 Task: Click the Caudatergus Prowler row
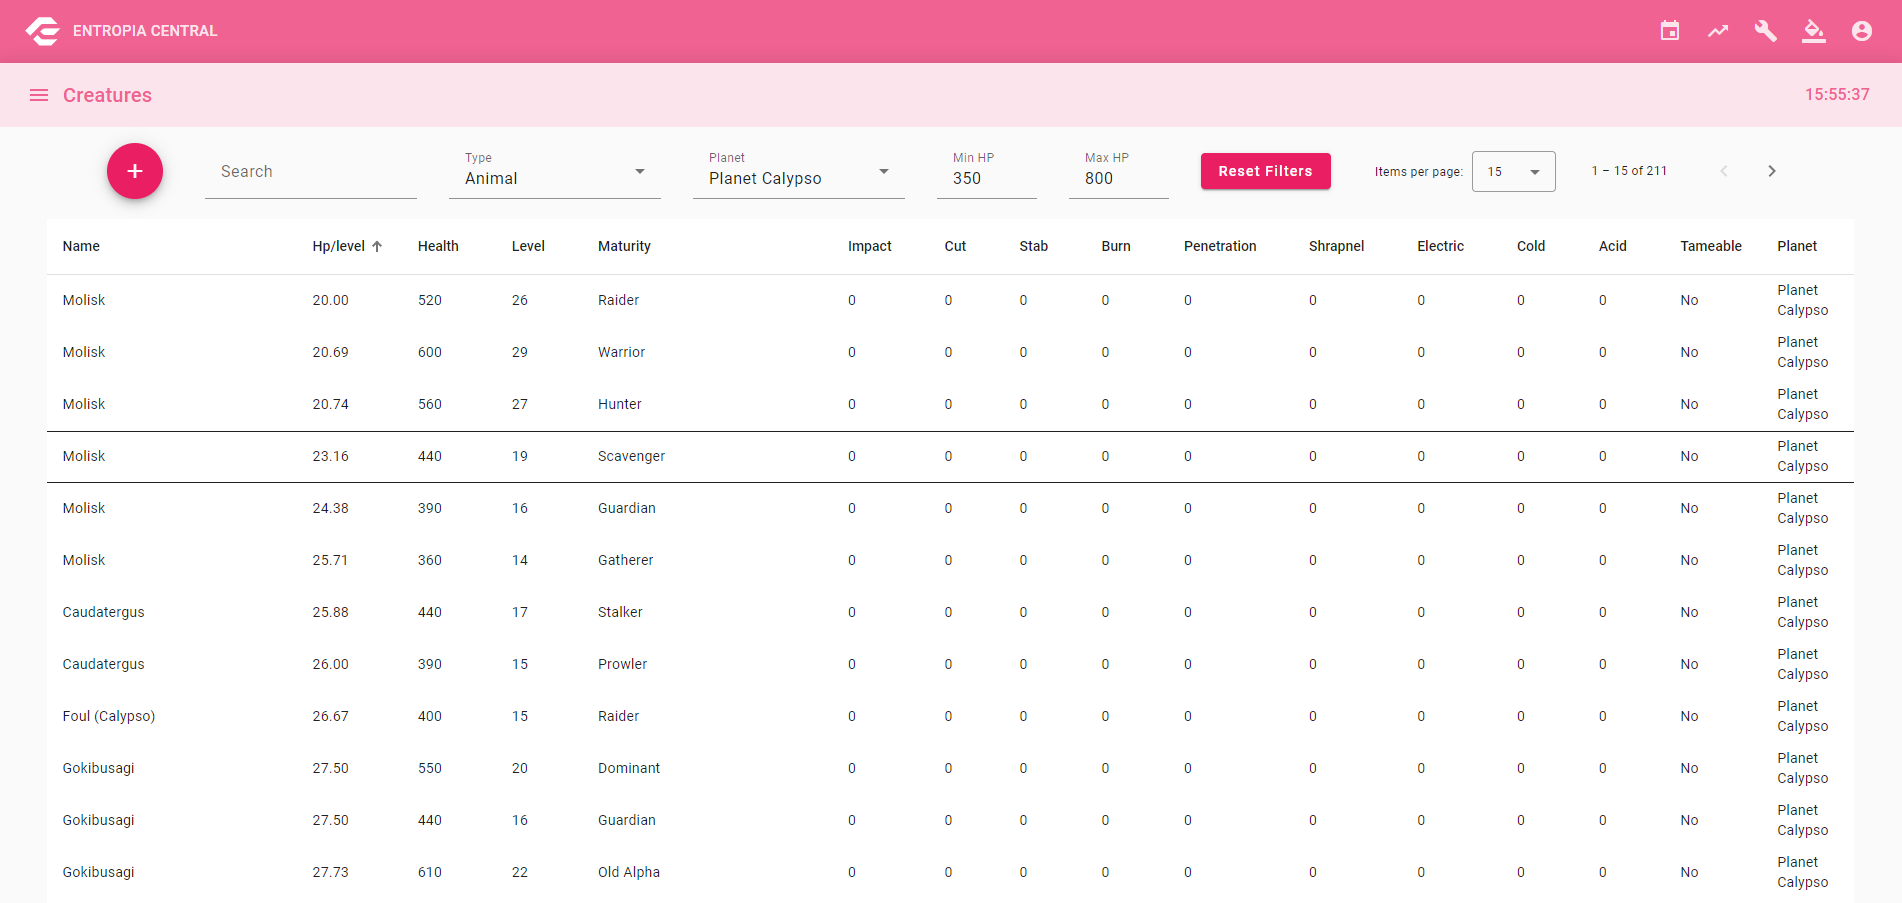click(950, 664)
